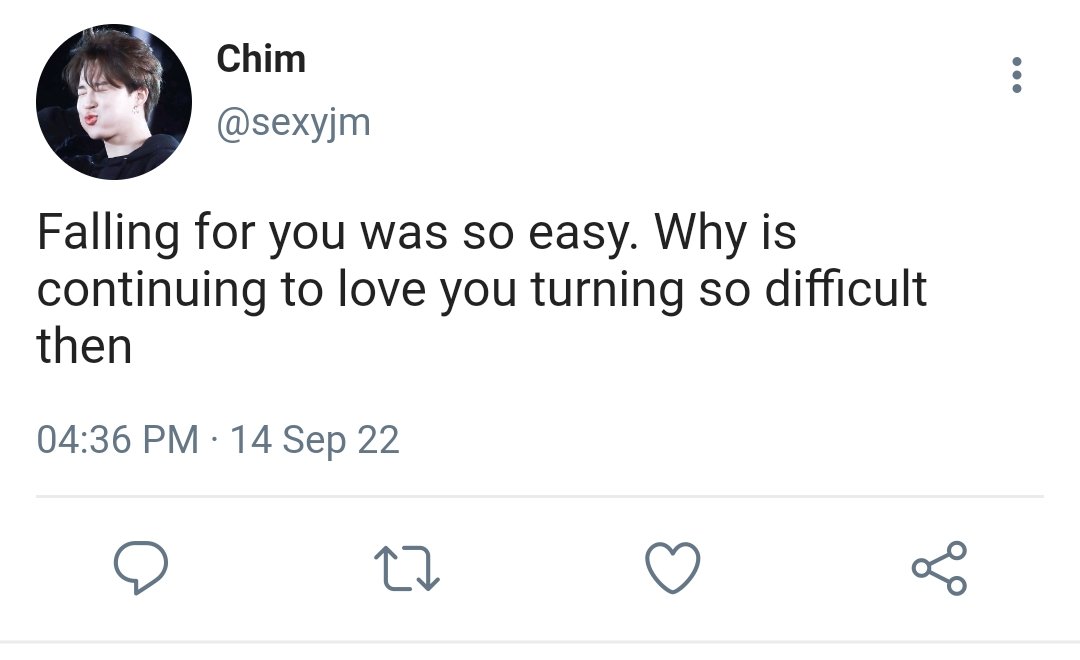Click the phrase 'Why is' in the tweet
Viewport: 1080px width, 660px height.
pyautogui.click(x=725, y=233)
